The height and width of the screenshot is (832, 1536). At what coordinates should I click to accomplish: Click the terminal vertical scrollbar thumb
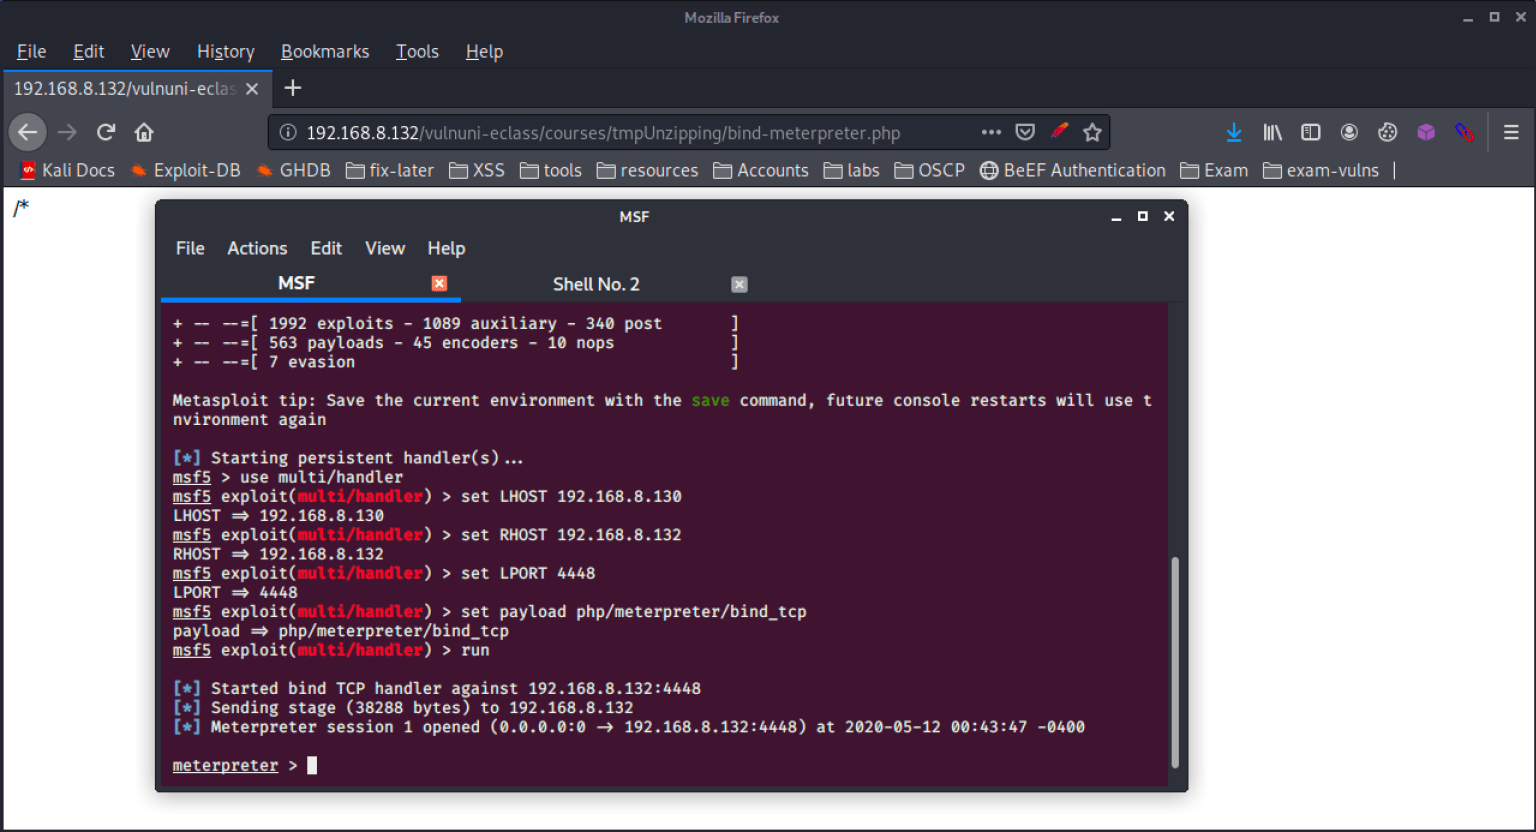tap(1174, 661)
